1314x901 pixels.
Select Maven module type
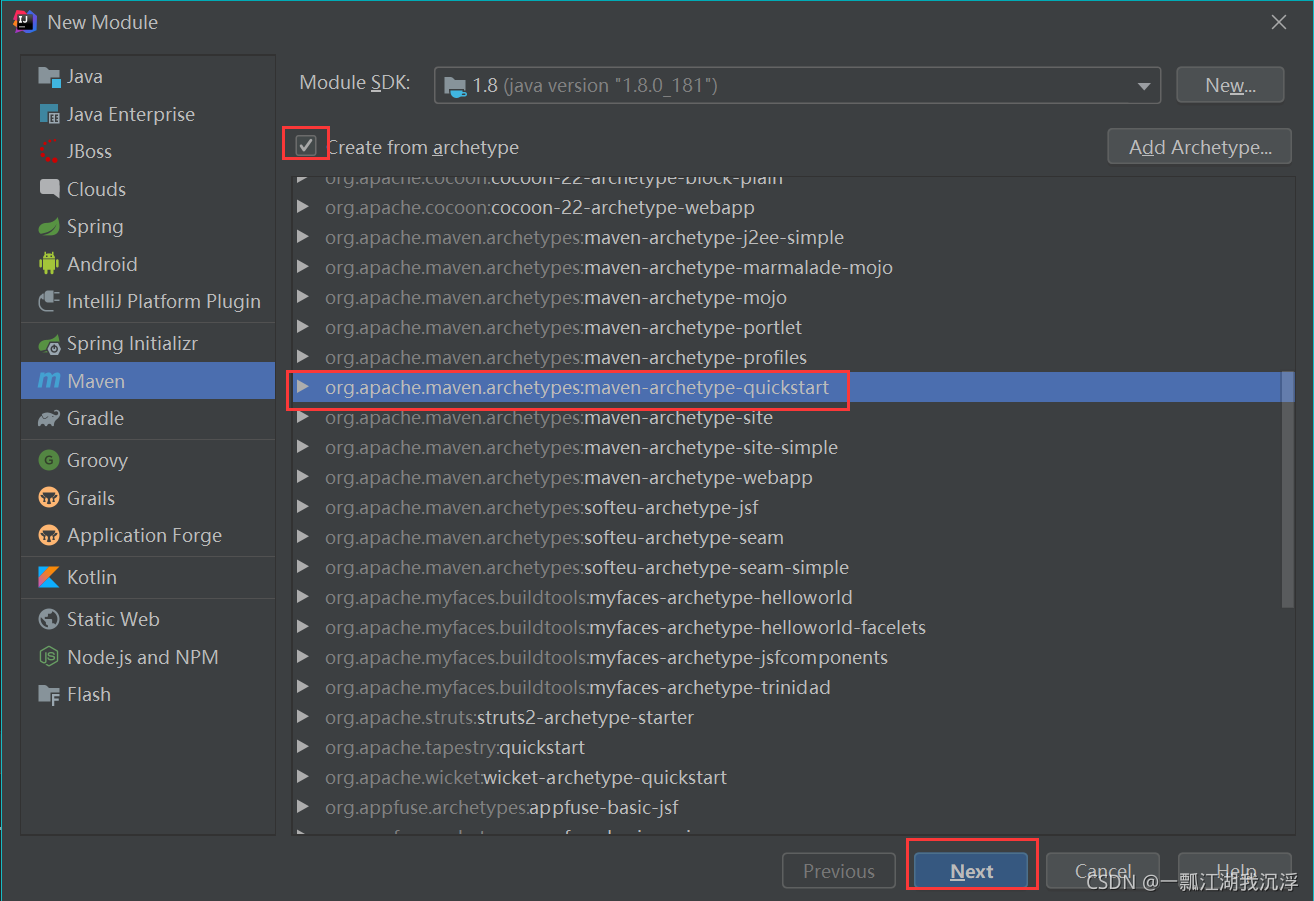coord(148,381)
